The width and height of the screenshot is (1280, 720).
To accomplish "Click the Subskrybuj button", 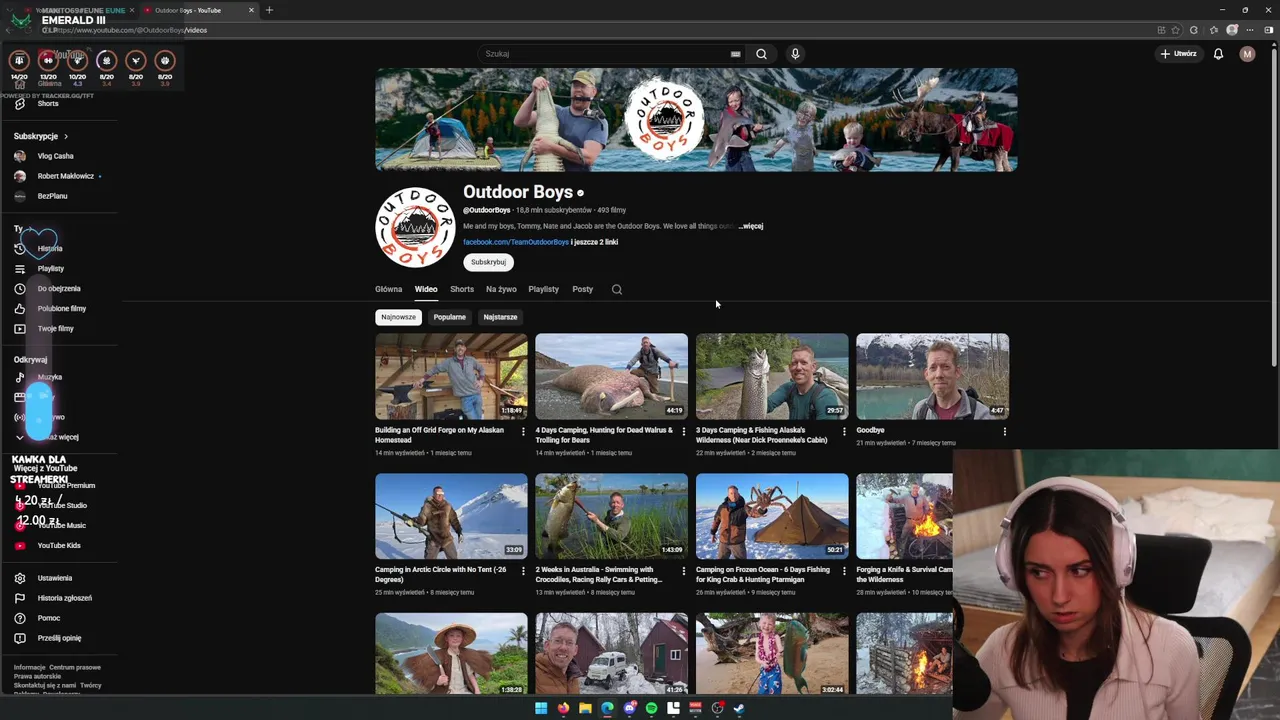I will tap(488, 262).
